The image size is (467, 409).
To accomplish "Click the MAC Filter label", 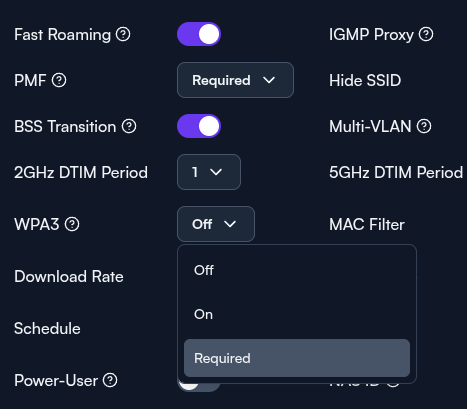I will 367,224.
